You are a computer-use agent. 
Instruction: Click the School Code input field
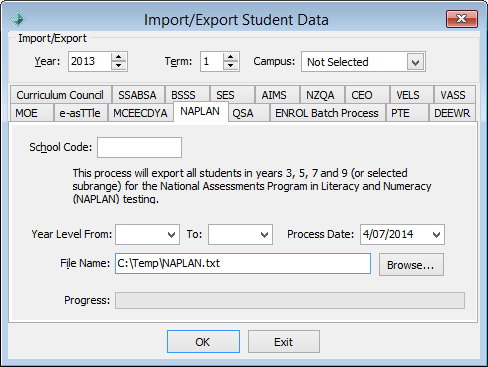click(139, 147)
